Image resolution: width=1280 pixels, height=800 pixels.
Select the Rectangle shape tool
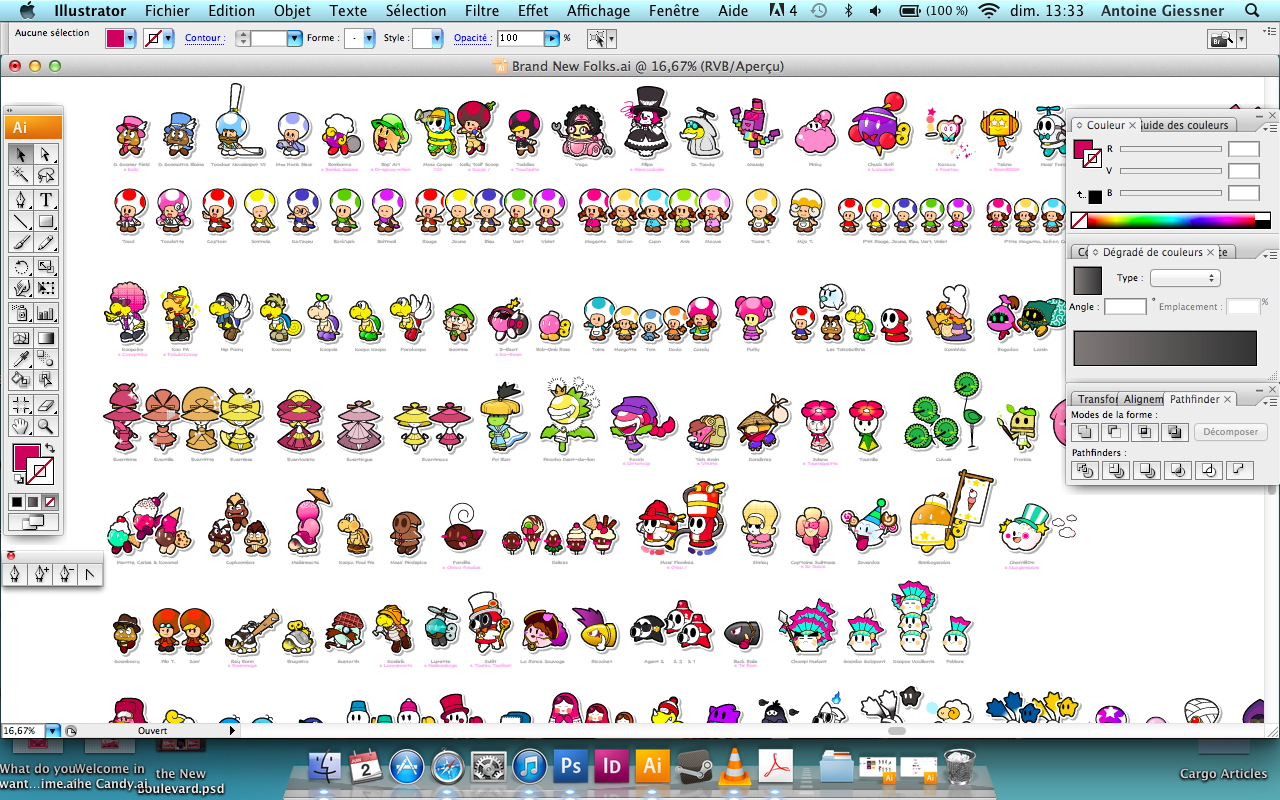pyautogui.click(x=46, y=221)
